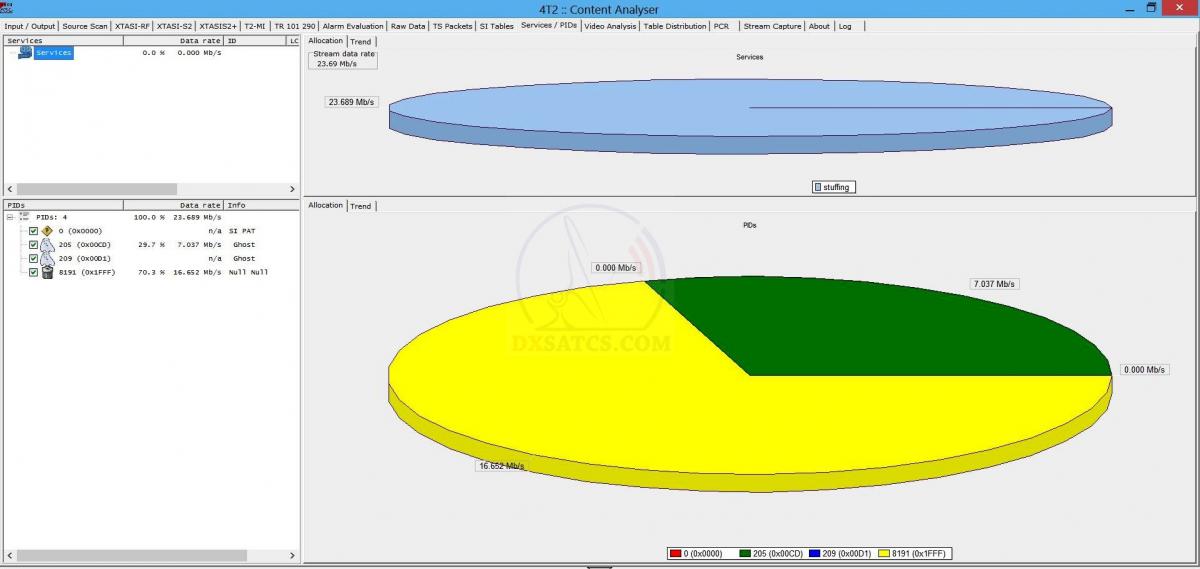Viewport: 1200px width, 569px height.
Task: Click the ghost icon for PID 209
Action: pos(46,259)
